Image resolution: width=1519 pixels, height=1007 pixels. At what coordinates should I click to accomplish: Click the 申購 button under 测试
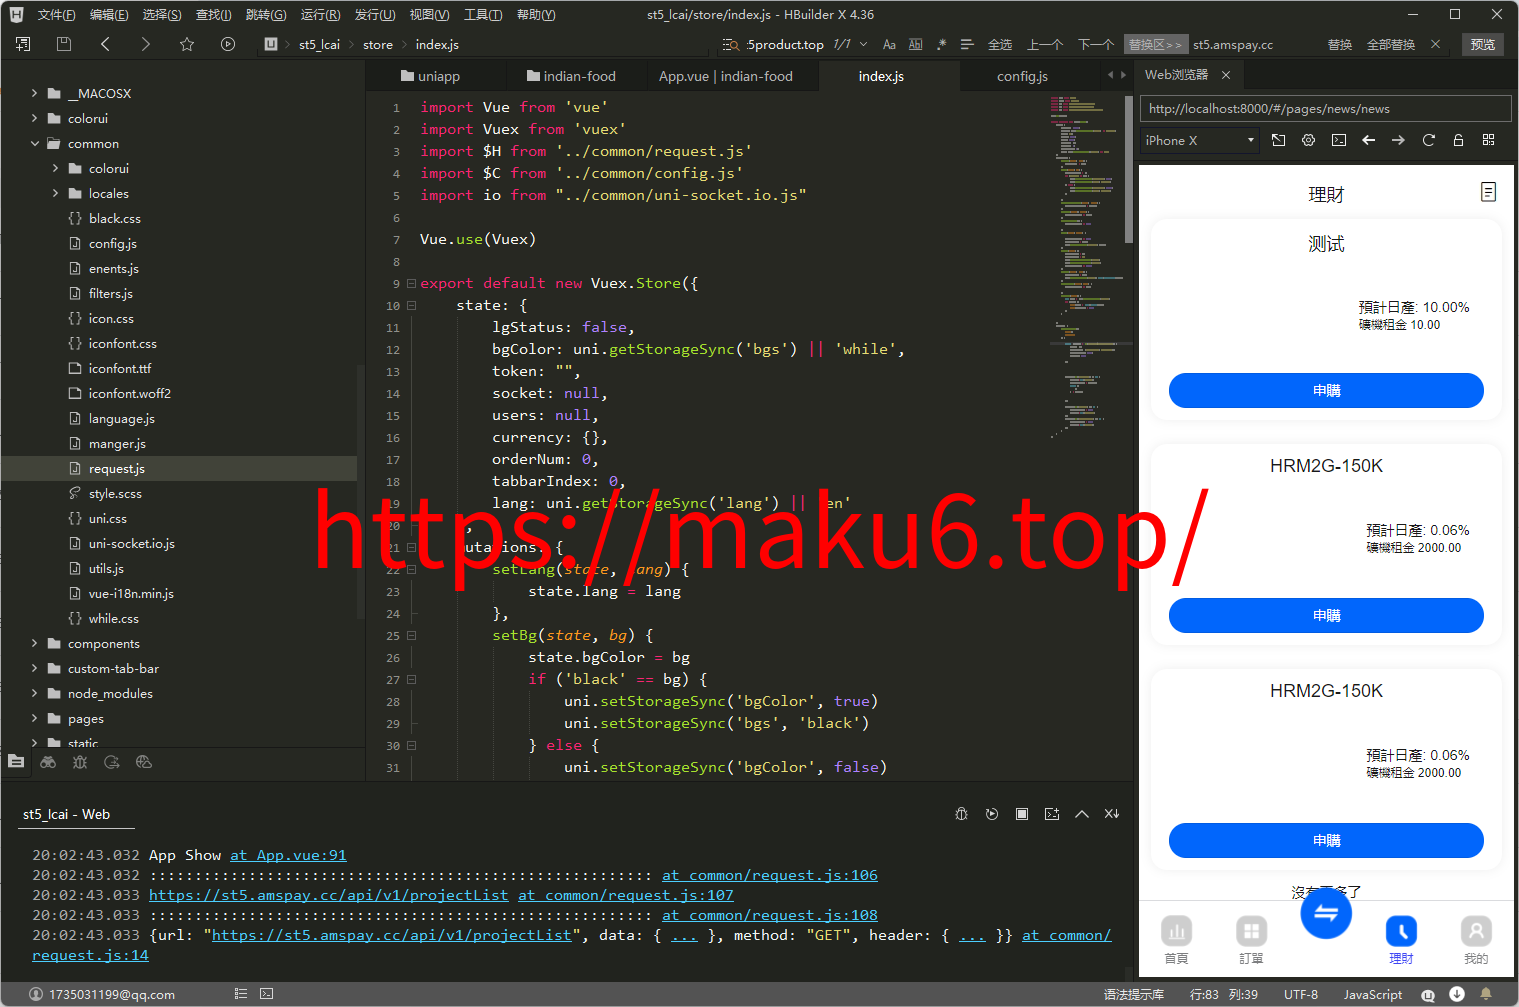[x=1326, y=390]
